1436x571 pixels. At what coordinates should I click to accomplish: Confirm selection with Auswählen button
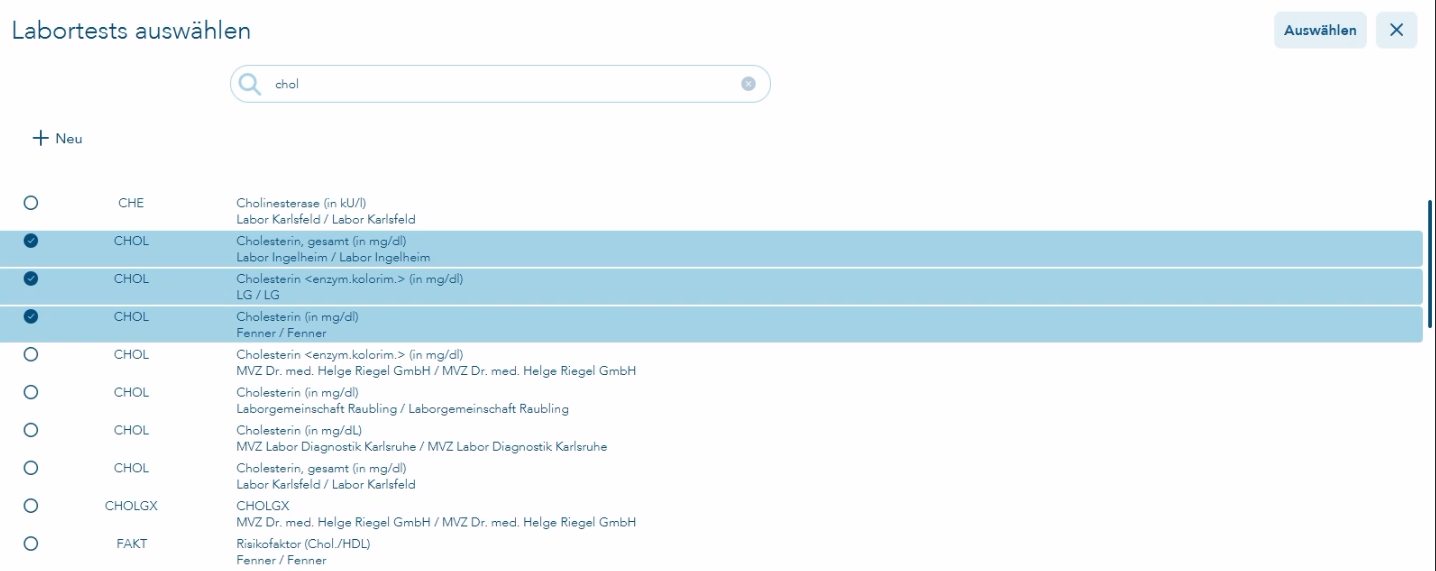click(x=1320, y=30)
